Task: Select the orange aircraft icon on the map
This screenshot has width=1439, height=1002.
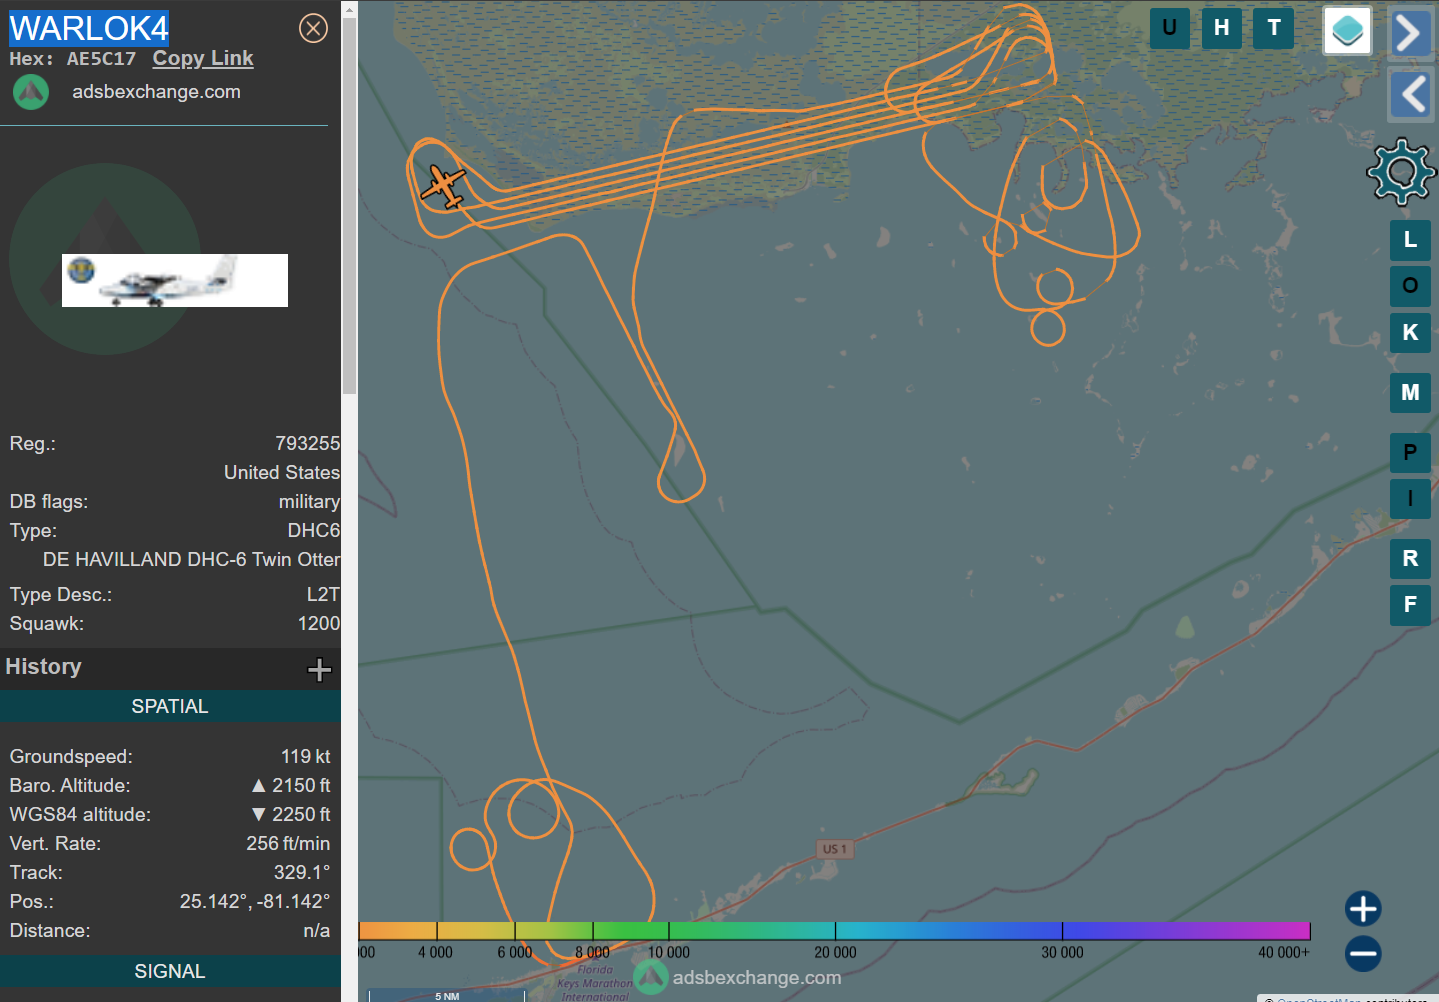Action: 442,187
